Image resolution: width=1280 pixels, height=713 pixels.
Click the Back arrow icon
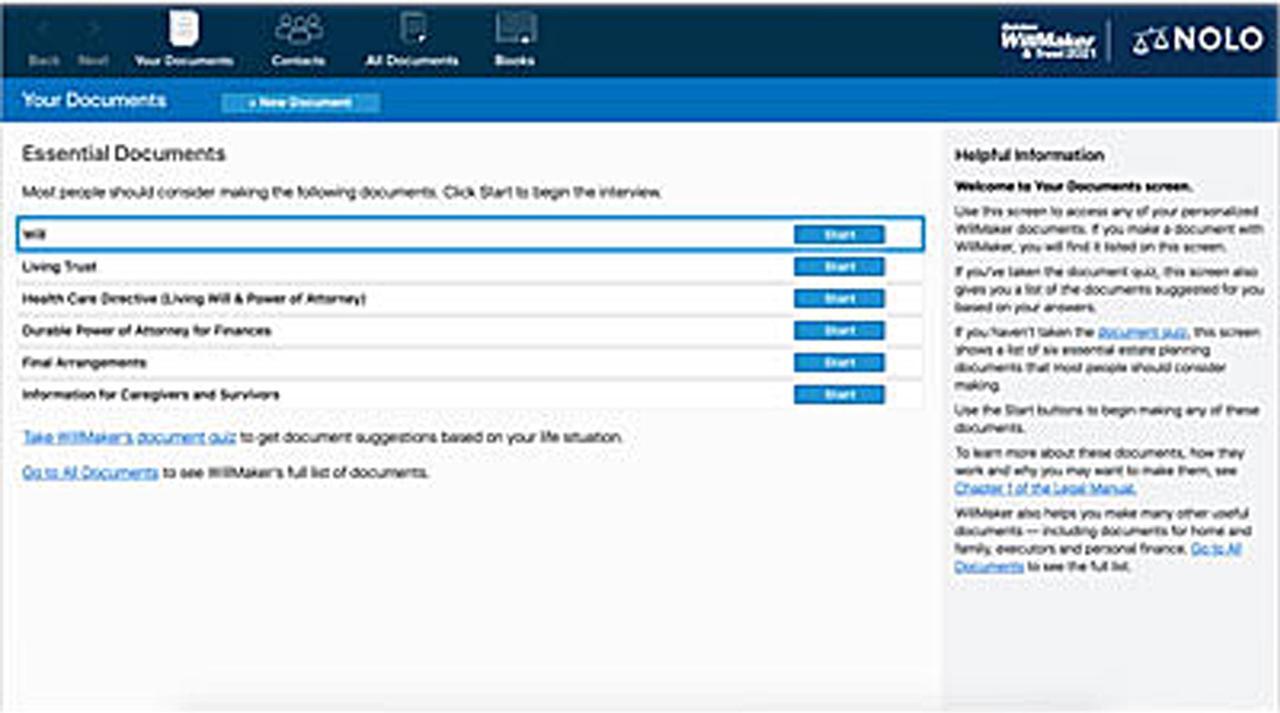44,30
